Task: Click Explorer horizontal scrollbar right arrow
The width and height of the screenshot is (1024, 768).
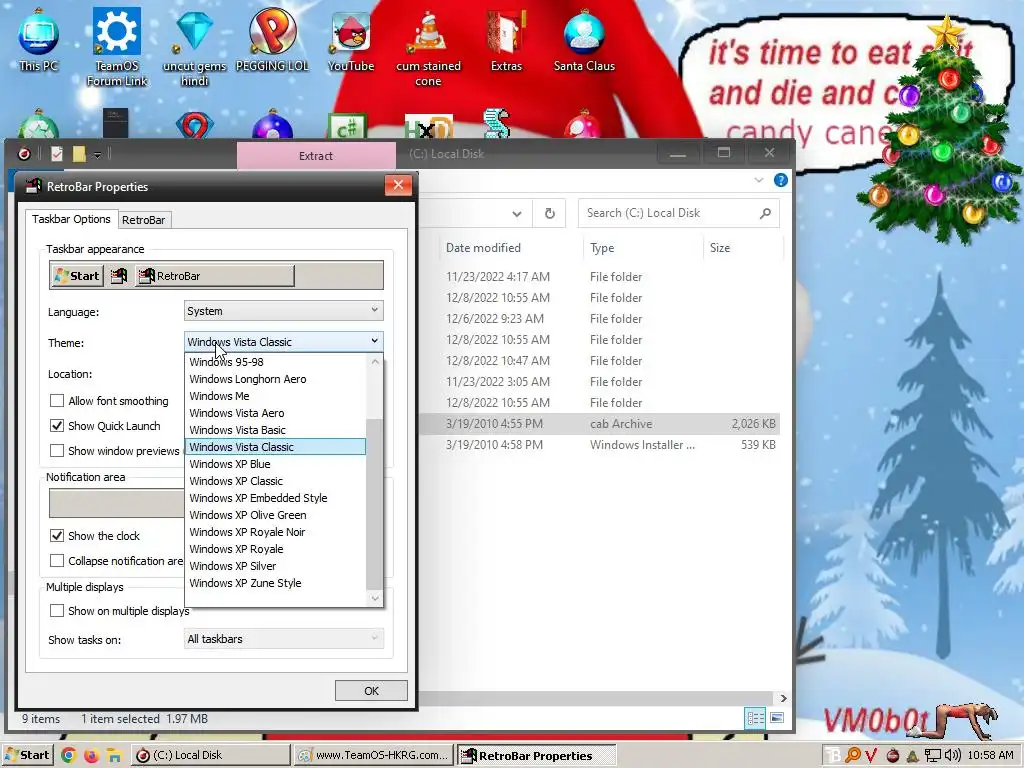Action: pyautogui.click(x=783, y=698)
